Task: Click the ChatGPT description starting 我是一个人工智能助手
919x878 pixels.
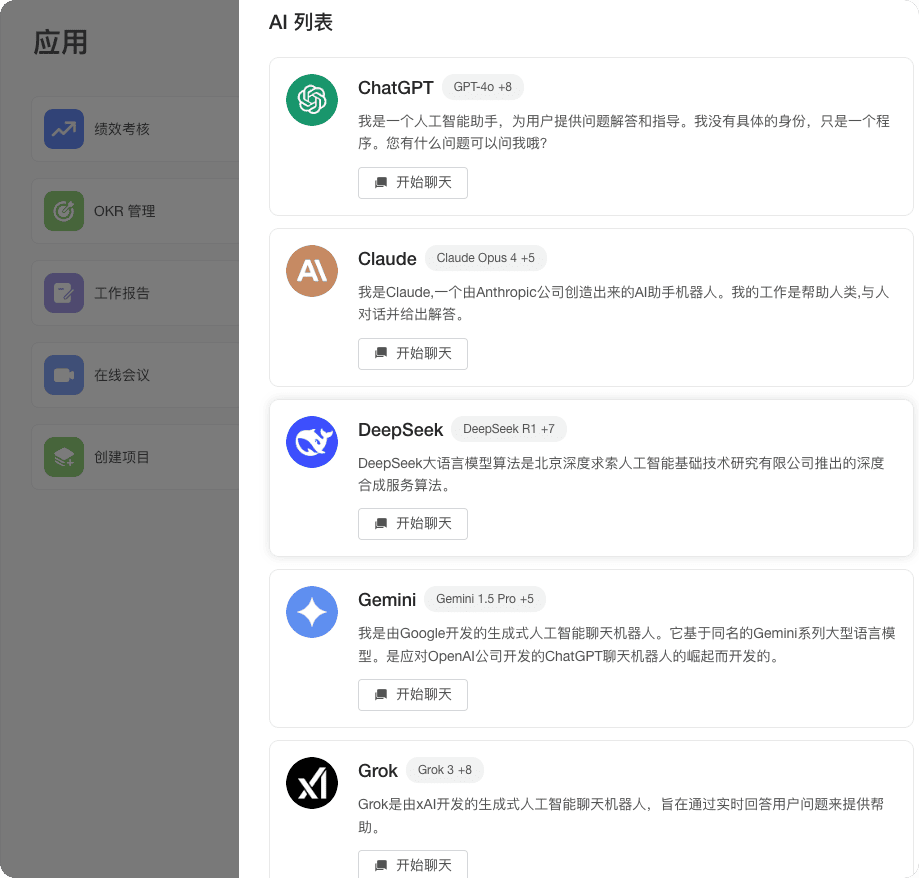Action: (x=624, y=132)
